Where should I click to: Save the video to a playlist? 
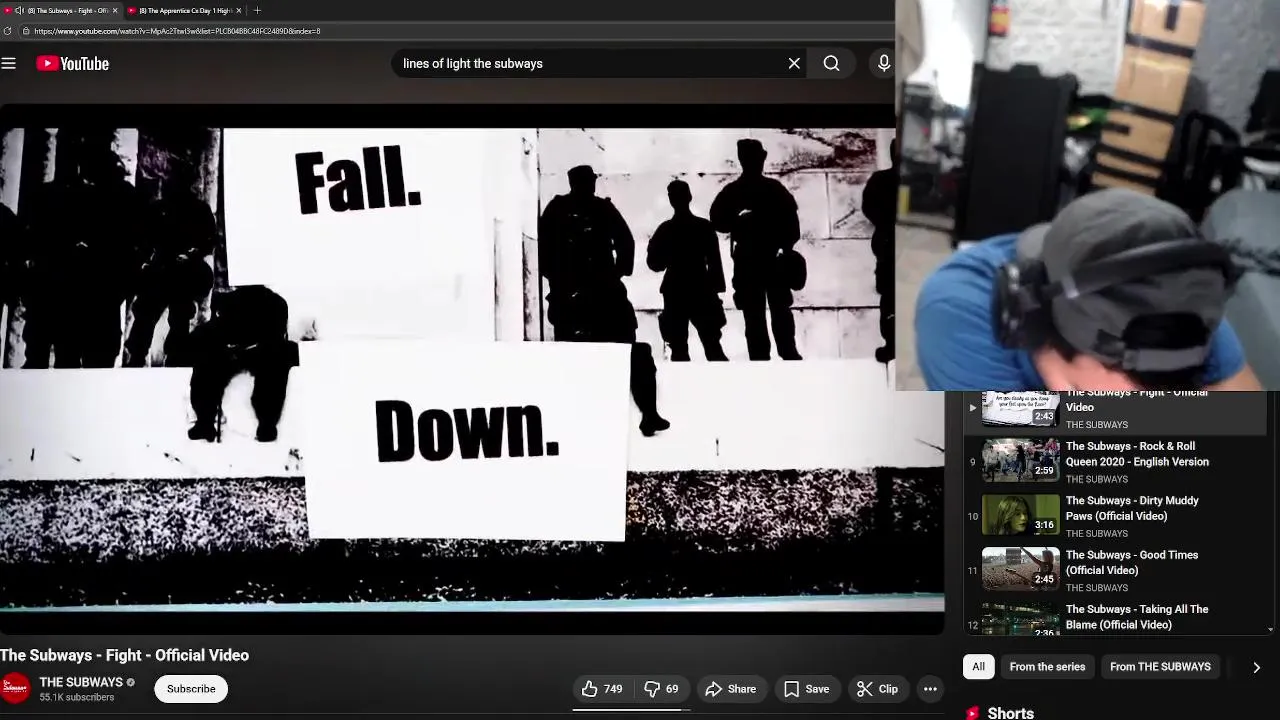(x=807, y=689)
